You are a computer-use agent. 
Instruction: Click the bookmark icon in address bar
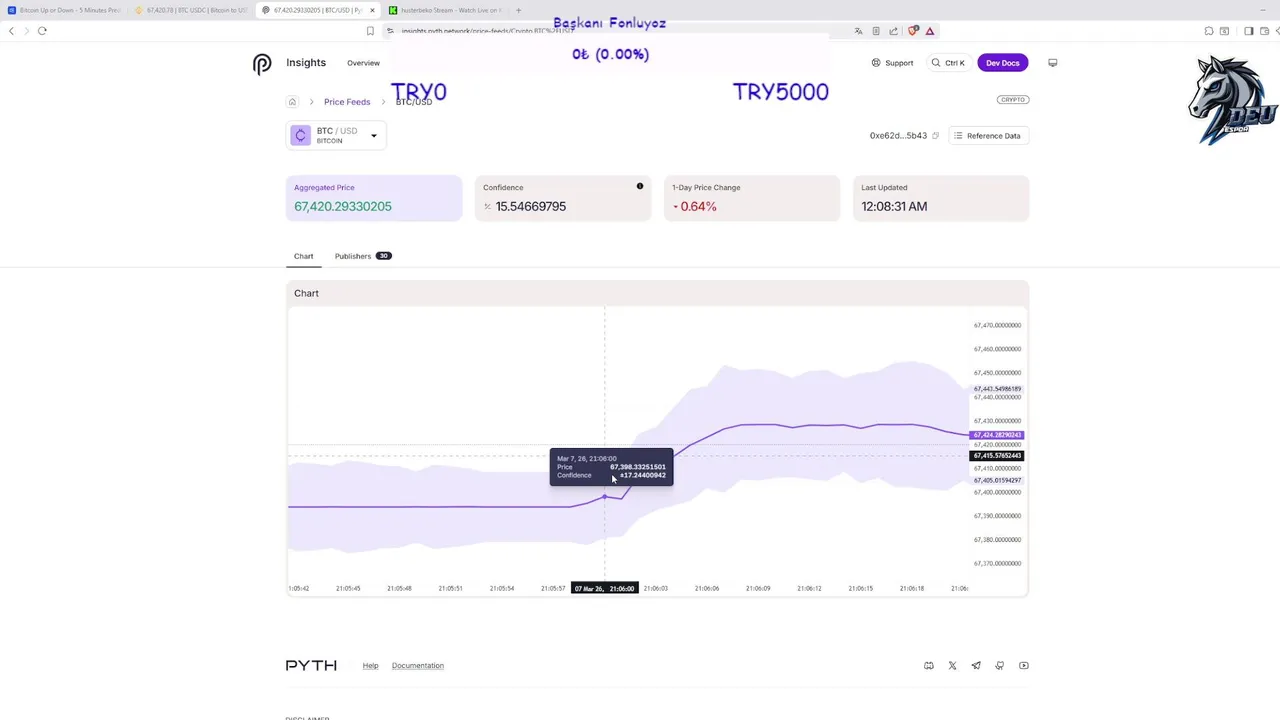370,31
